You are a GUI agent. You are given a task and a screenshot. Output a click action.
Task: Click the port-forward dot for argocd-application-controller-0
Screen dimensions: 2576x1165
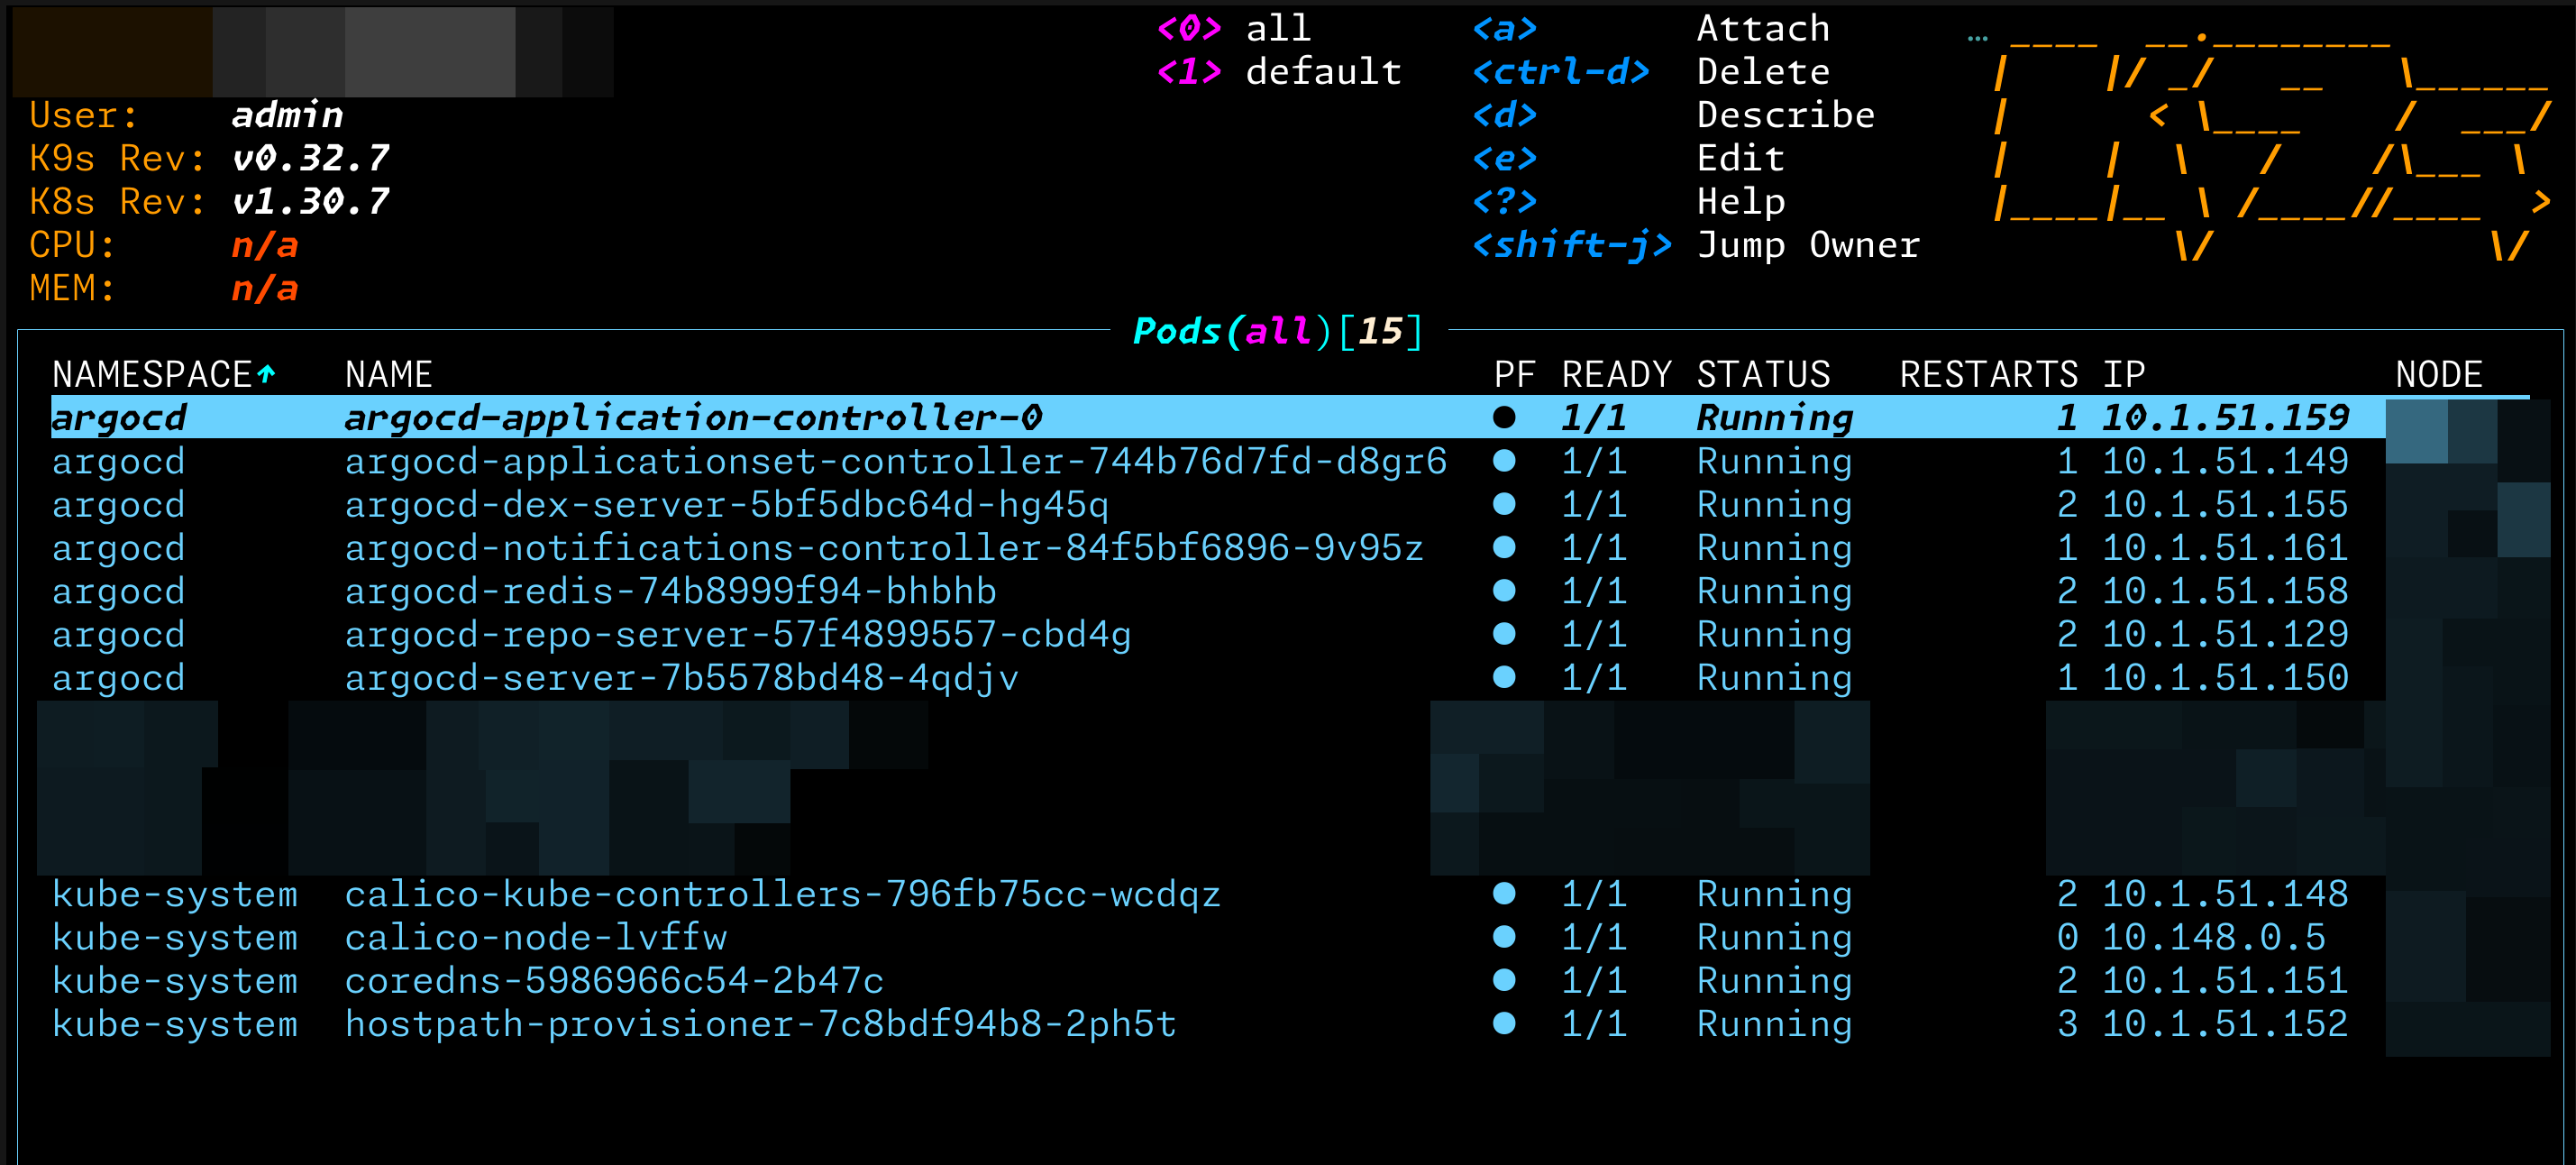pos(1503,418)
